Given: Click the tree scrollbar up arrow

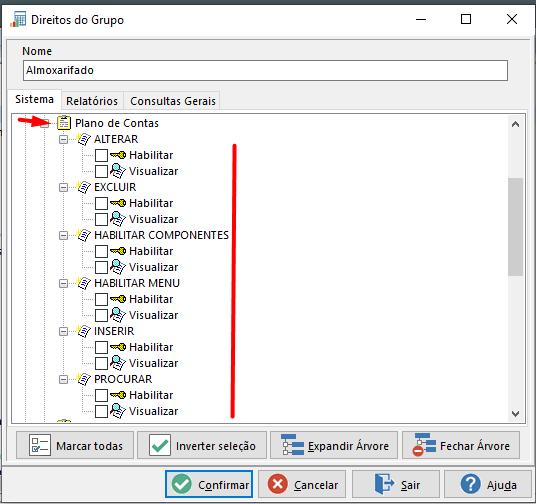Looking at the screenshot, I should pos(515,124).
